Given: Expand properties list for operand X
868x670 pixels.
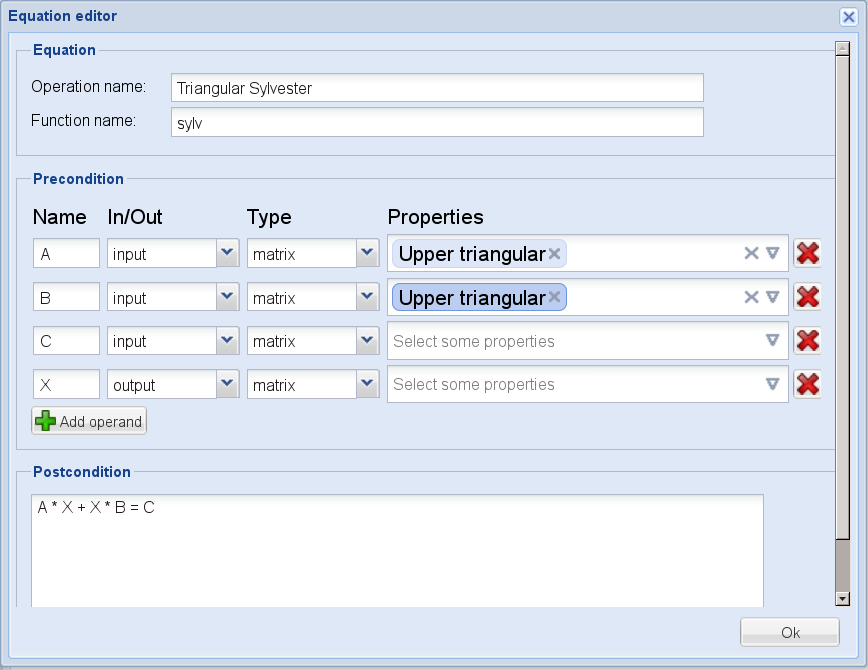Looking at the screenshot, I should pos(772,384).
